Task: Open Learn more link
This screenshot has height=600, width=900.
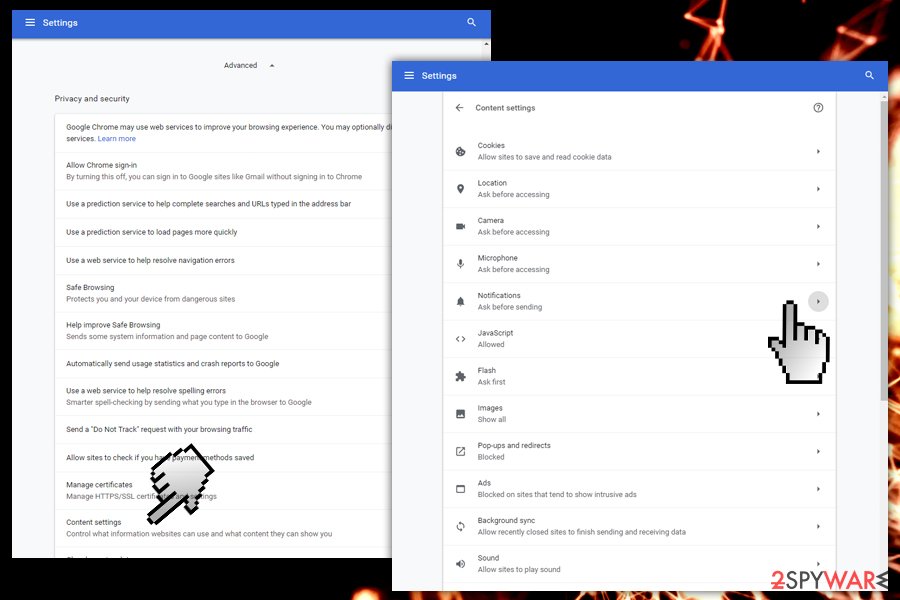Action: click(x=117, y=138)
